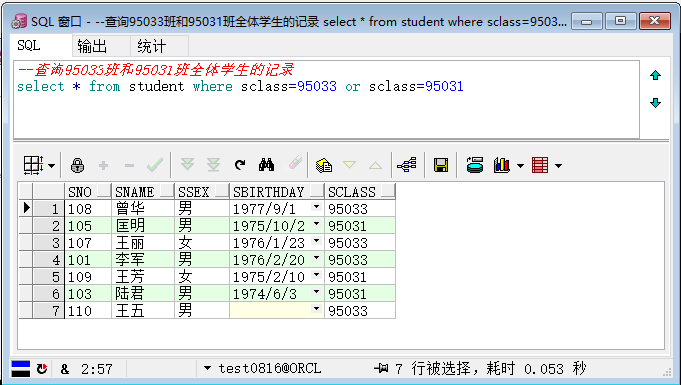Click the SNO cell 109
This screenshot has height=385, width=681.
click(x=88, y=276)
